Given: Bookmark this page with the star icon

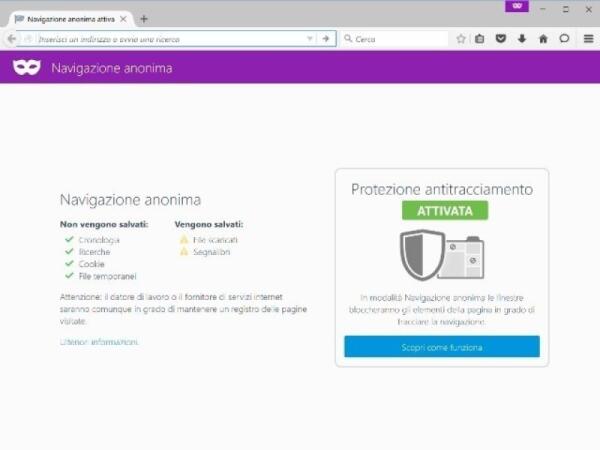Looking at the screenshot, I should tap(461, 39).
